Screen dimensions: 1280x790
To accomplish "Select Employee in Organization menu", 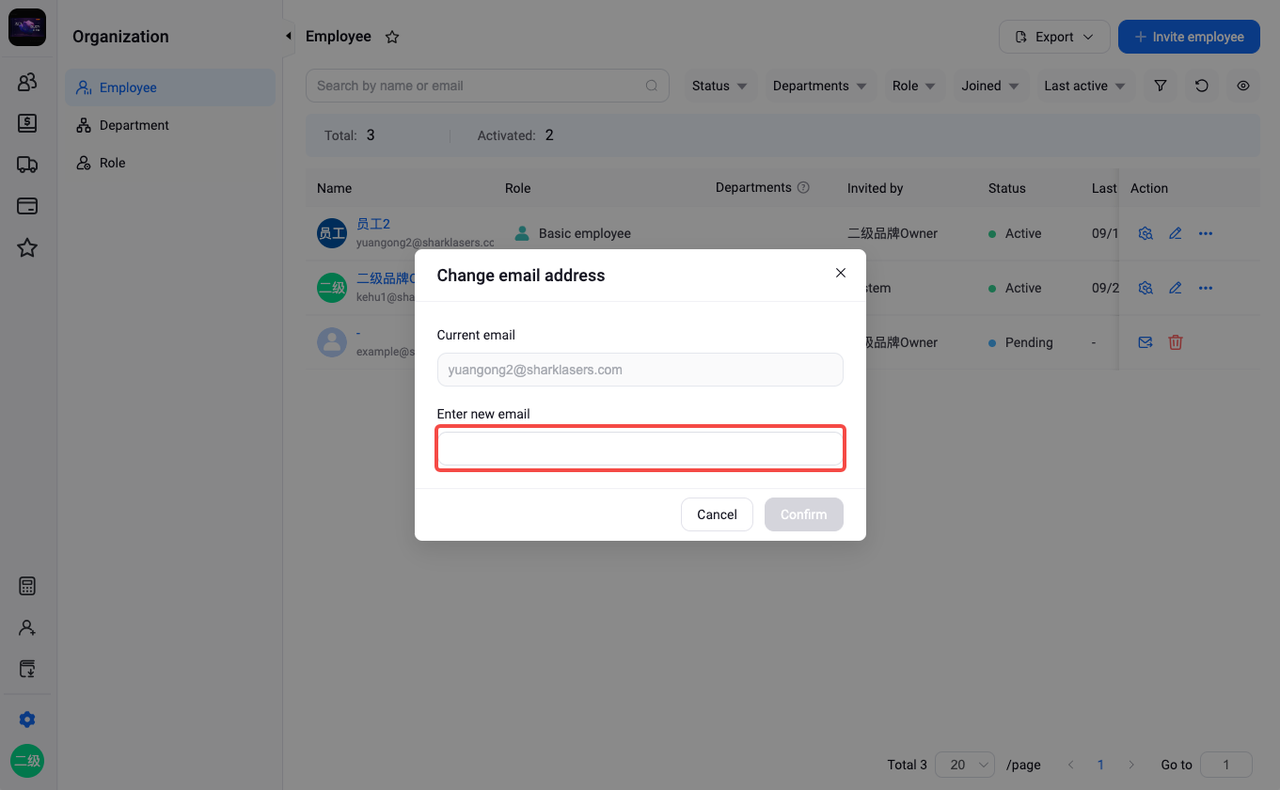I will (x=170, y=87).
